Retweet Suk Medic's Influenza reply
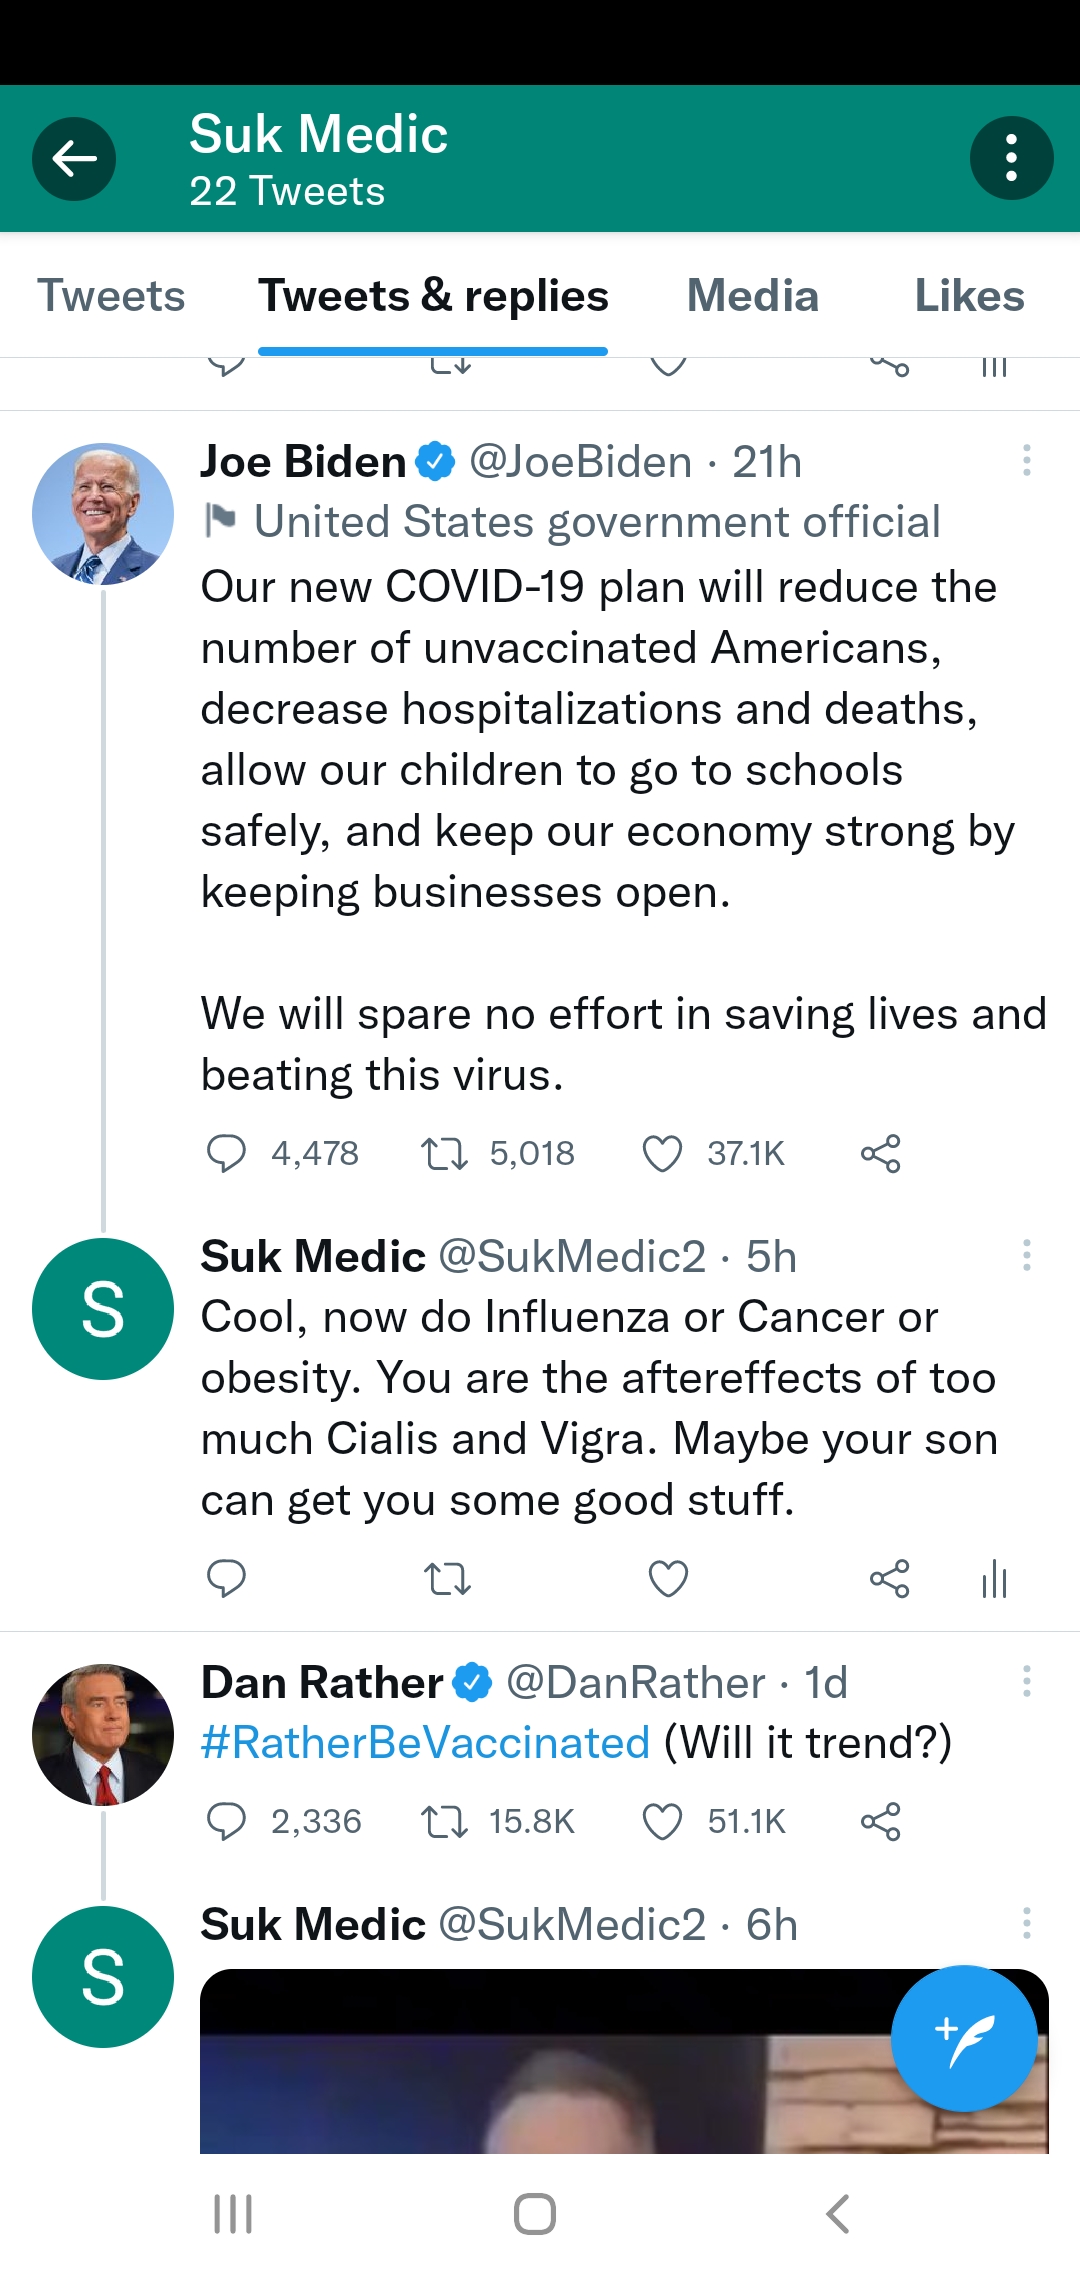 click(x=446, y=1579)
